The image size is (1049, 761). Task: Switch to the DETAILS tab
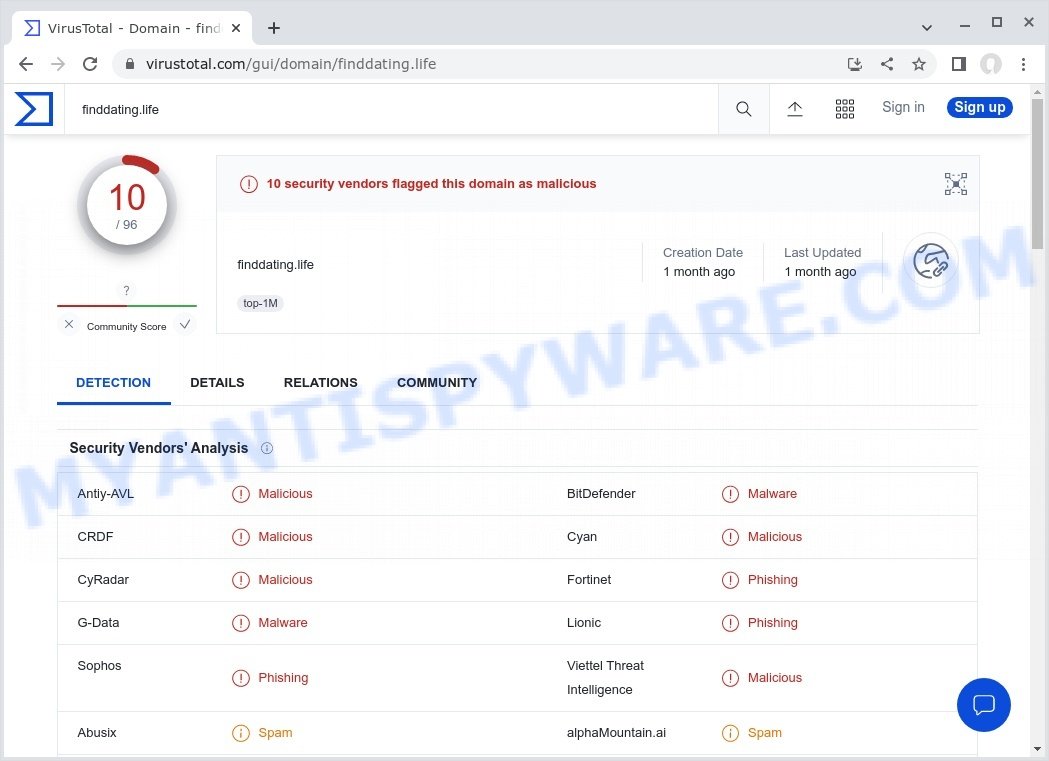pos(217,383)
